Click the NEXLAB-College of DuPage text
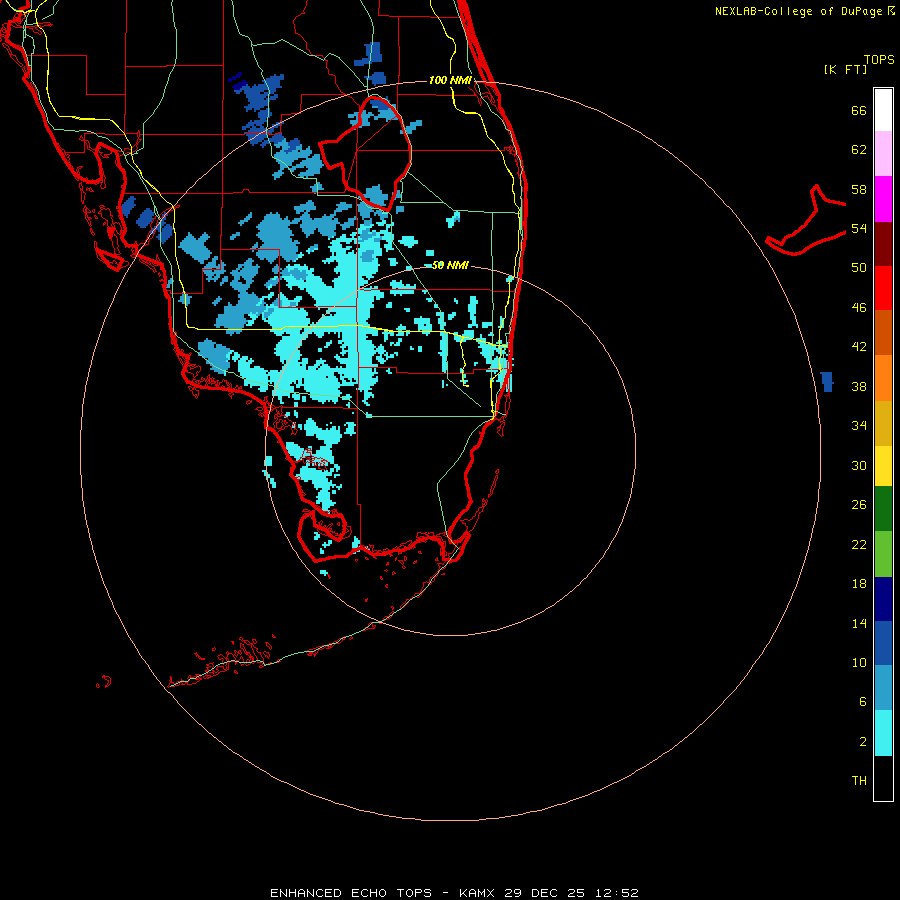 pyautogui.click(x=798, y=11)
